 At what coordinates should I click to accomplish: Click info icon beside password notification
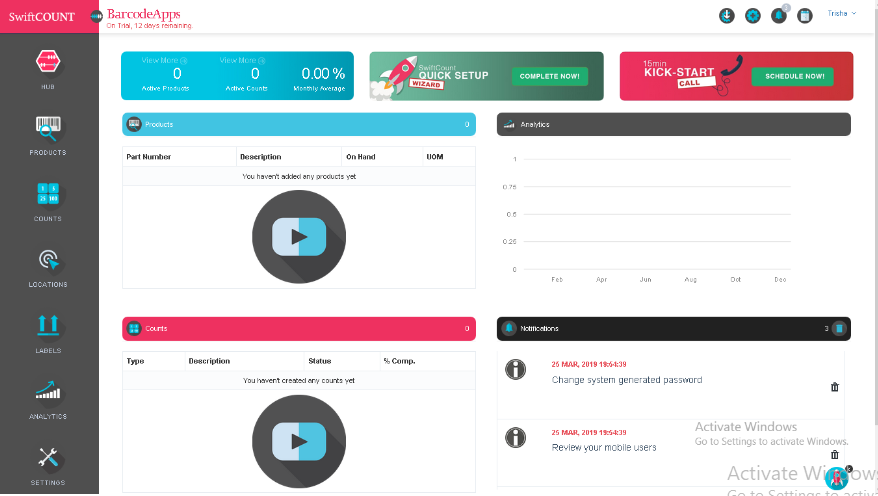point(516,369)
